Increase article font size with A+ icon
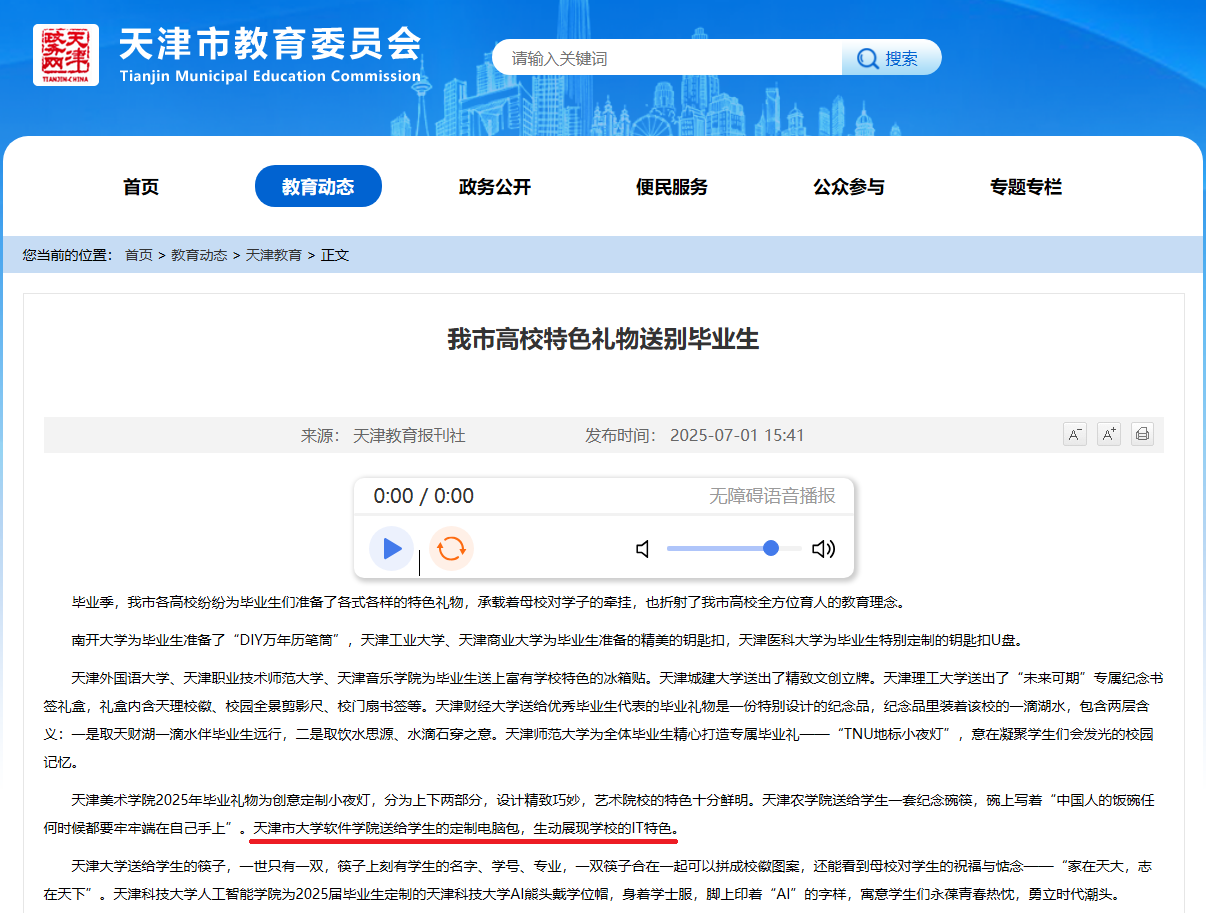1206x913 pixels. [1109, 434]
